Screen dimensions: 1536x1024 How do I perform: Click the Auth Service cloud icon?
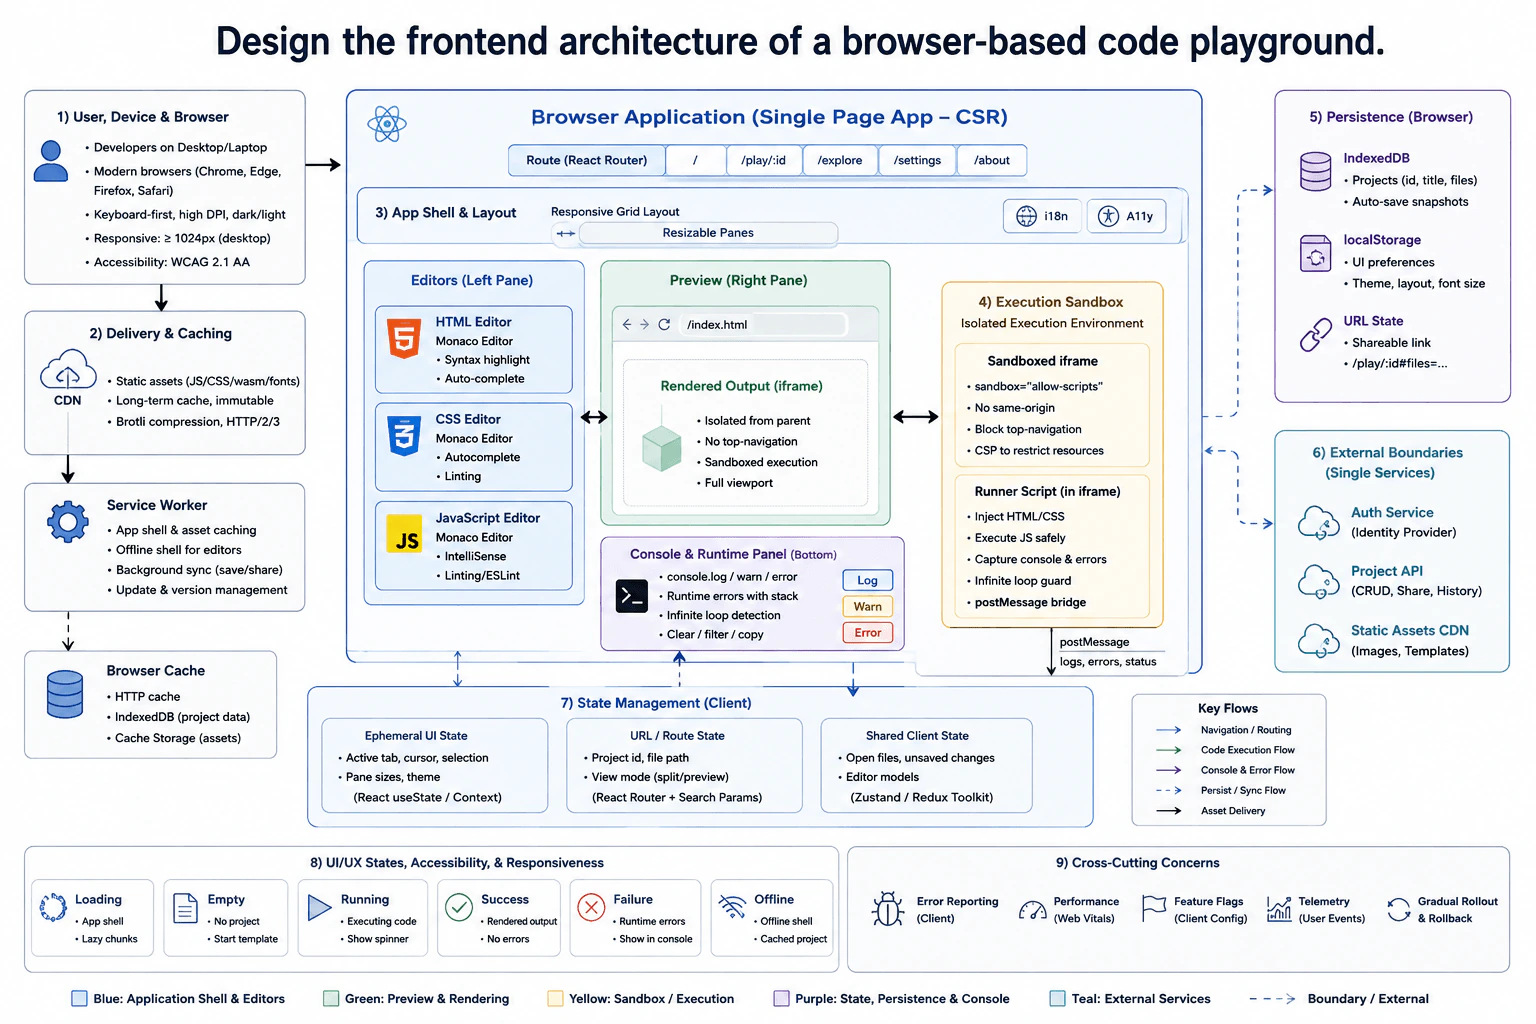[x=1319, y=523]
